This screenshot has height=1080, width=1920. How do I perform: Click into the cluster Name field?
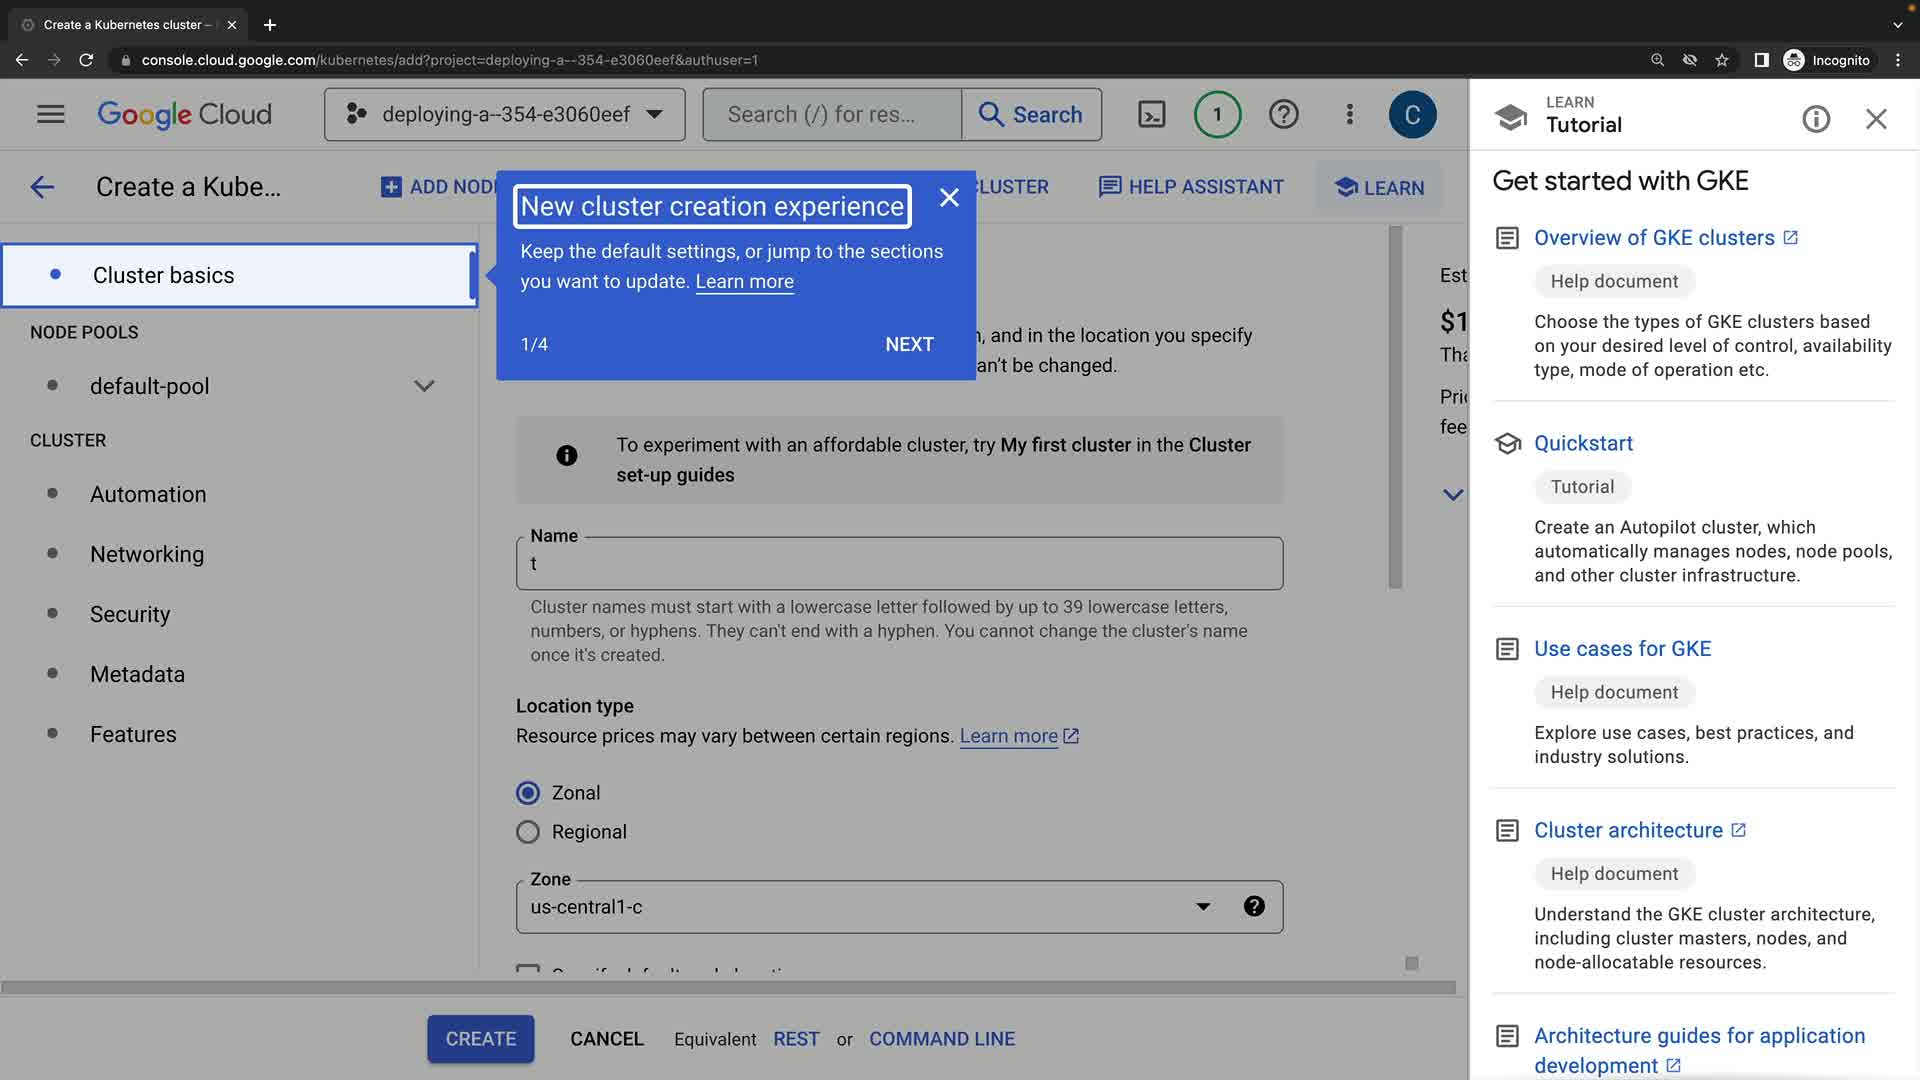point(898,564)
